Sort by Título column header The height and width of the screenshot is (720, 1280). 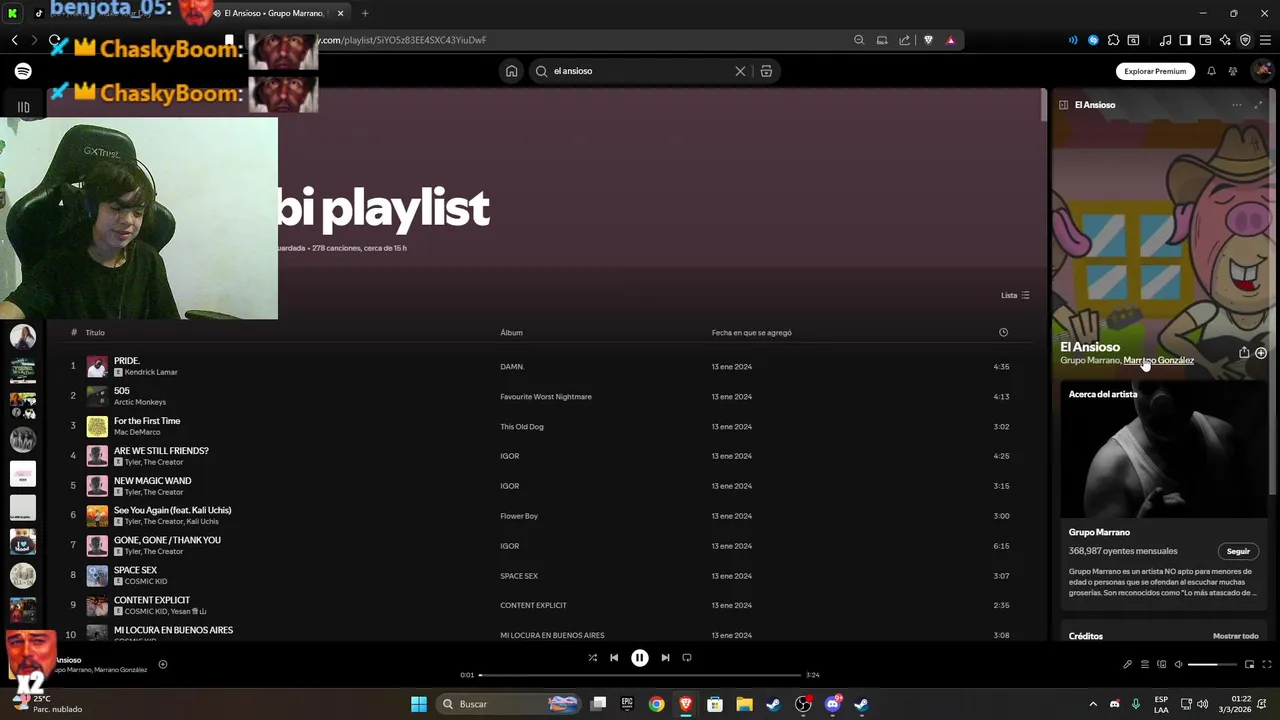pos(95,332)
